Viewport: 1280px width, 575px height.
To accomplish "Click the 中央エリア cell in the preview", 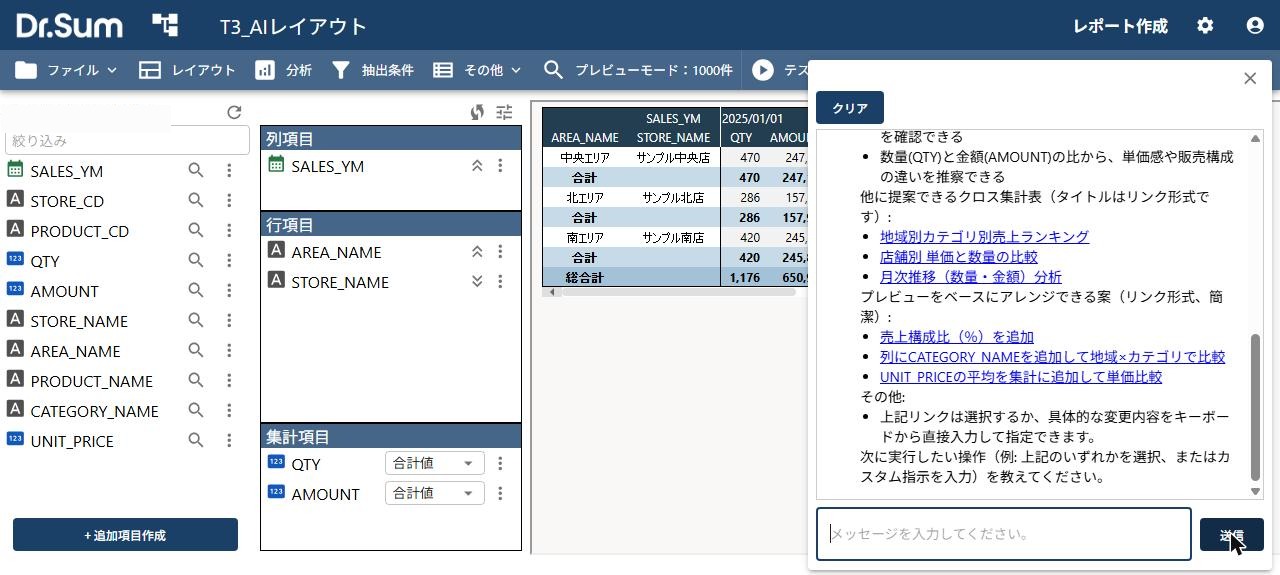I will click(585, 158).
